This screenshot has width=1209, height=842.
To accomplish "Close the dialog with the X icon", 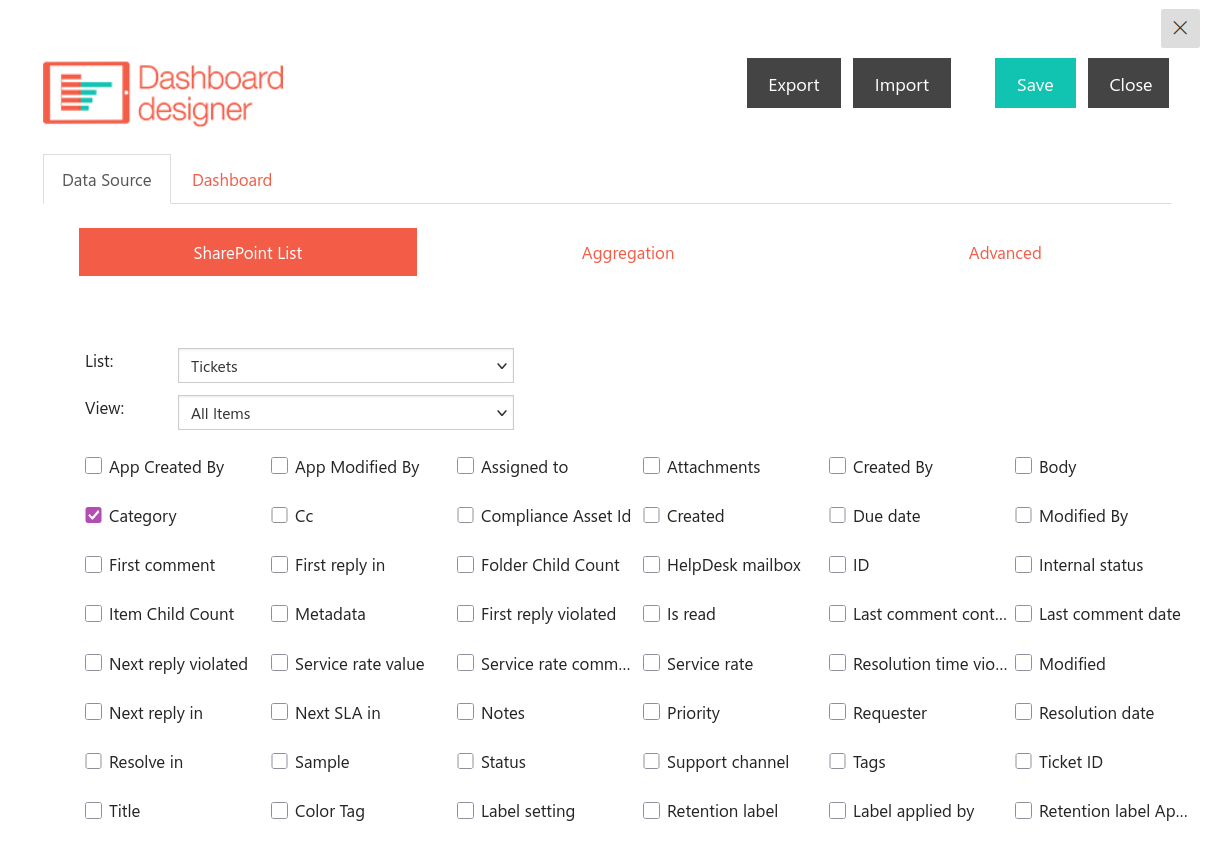I will tap(1180, 28).
